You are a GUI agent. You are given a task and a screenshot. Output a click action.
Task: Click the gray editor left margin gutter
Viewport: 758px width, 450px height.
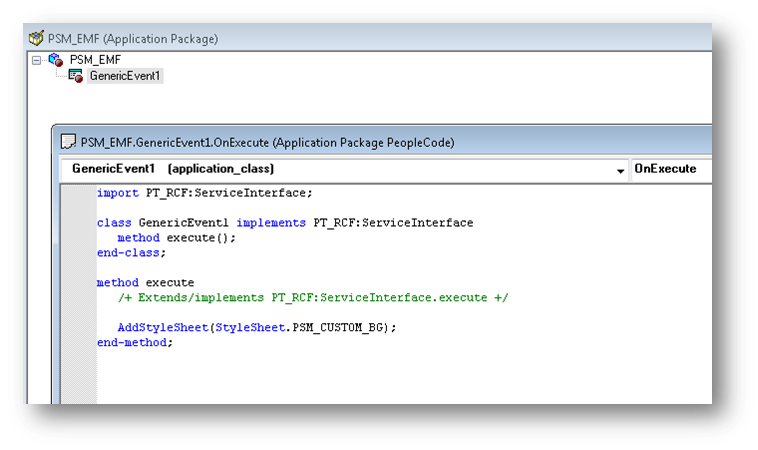78,294
